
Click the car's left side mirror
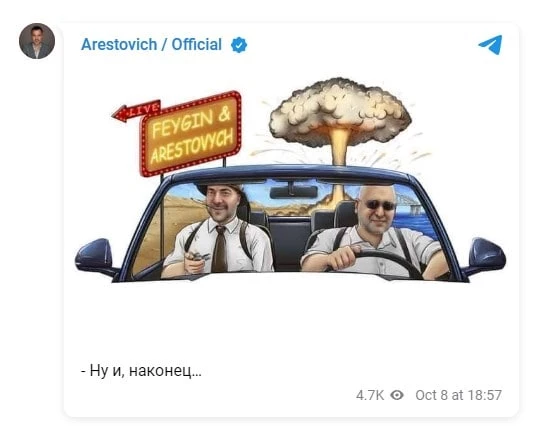[x=97, y=256]
